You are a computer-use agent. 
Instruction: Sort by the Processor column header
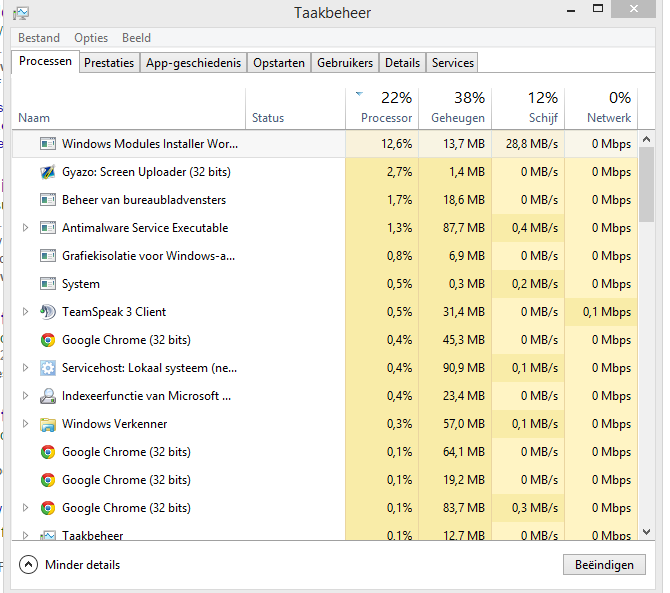pos(382,109)
